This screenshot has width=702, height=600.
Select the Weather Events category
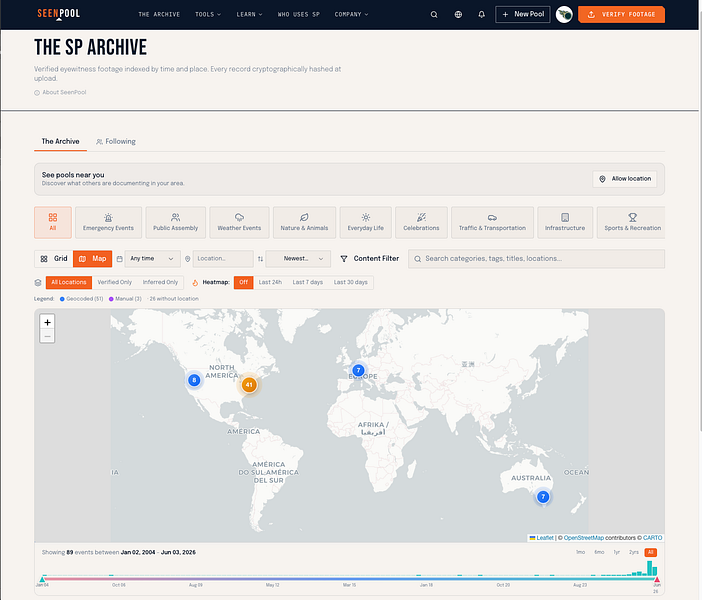point(240,222)
